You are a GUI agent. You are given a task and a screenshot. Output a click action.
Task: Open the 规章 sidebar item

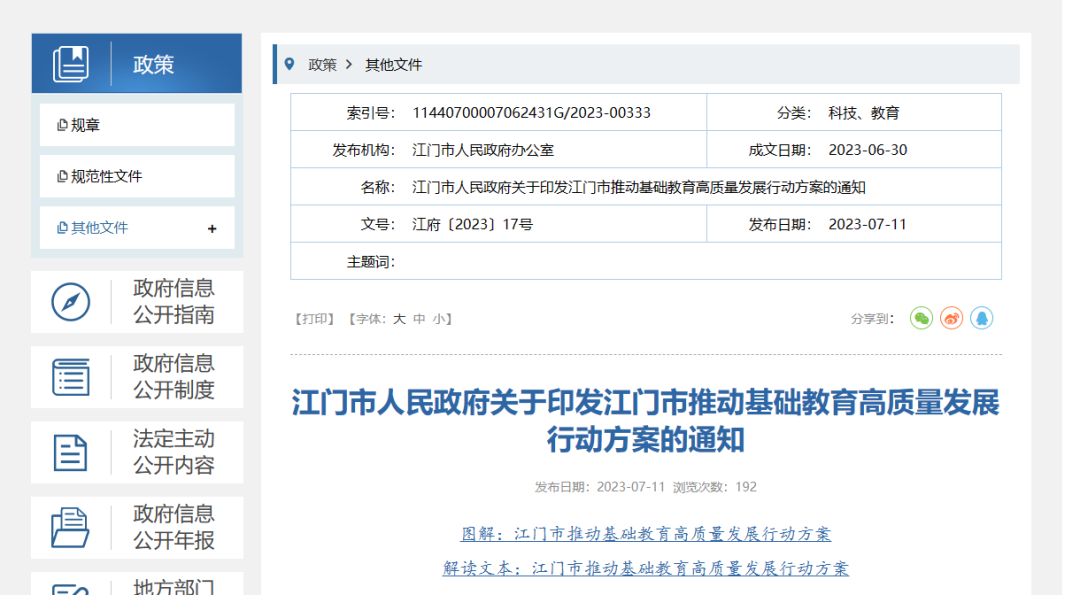[86, 126]
